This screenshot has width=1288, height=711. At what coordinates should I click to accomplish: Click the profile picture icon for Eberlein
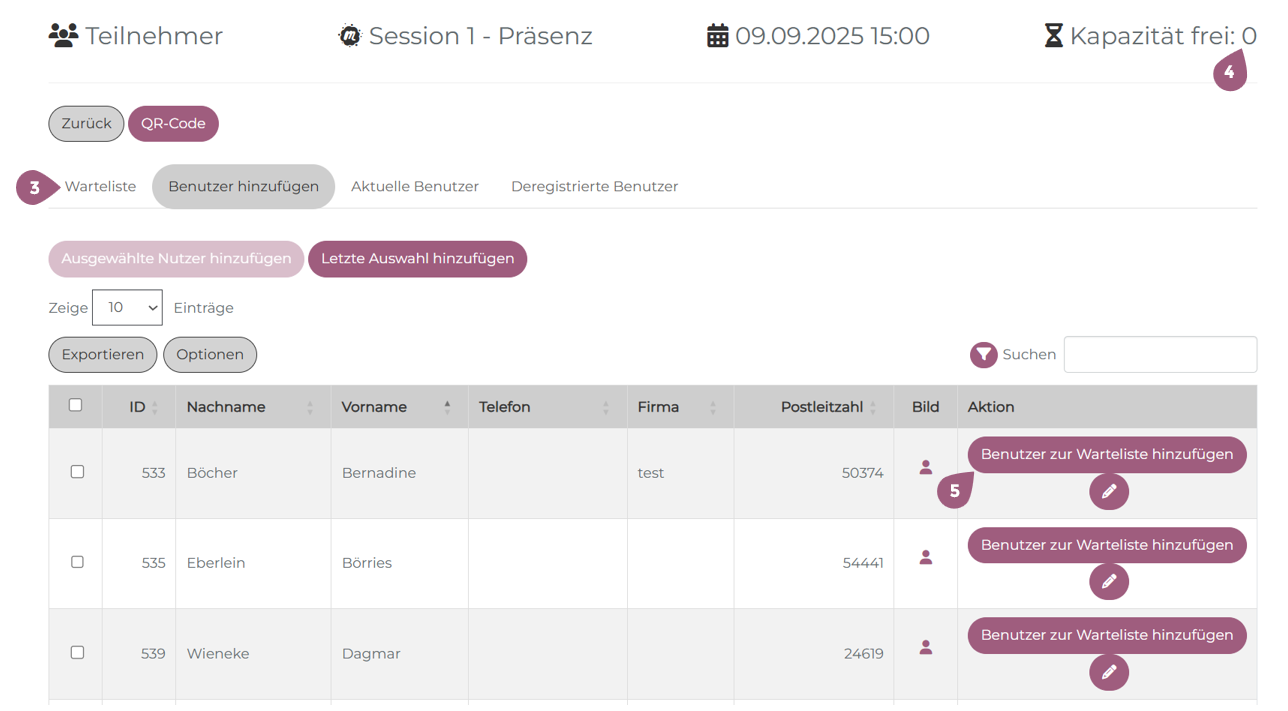[x=926, y=557]
